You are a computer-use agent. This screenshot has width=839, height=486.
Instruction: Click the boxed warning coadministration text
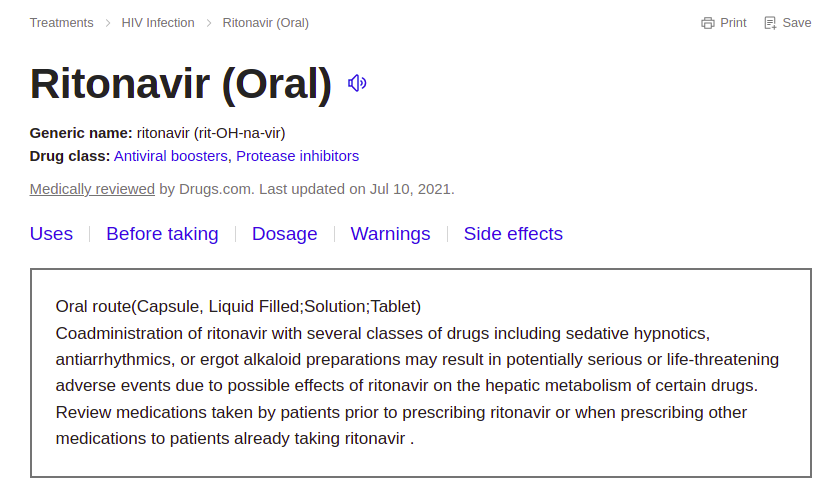pyautogui.click(x=417, y=386)
